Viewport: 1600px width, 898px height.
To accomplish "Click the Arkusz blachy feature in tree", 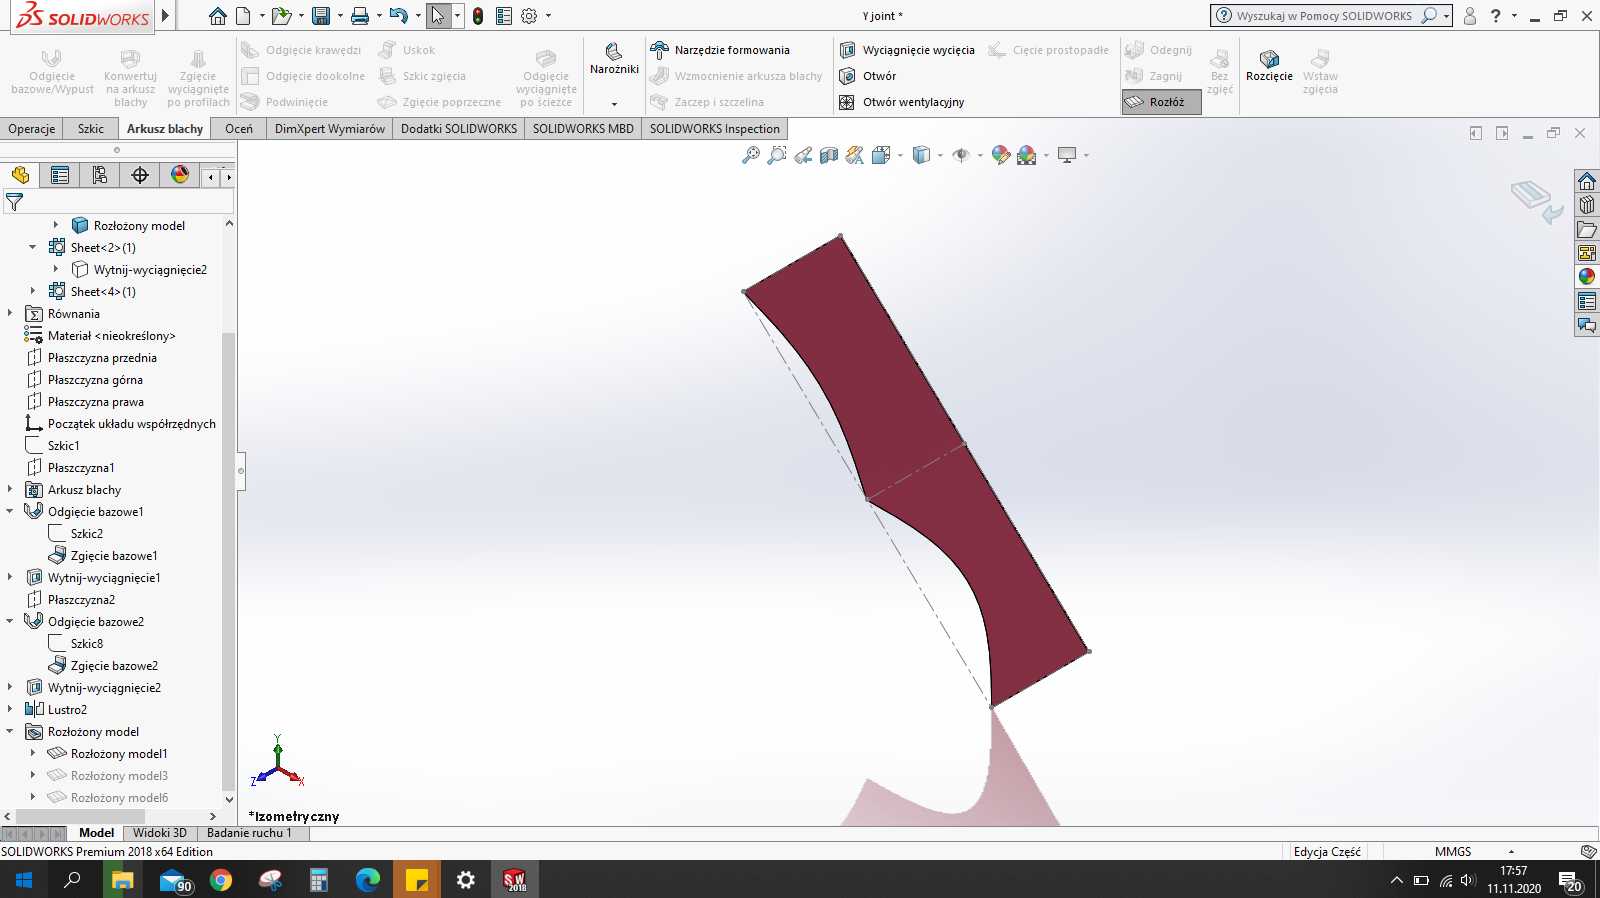I will click(84, 490).
